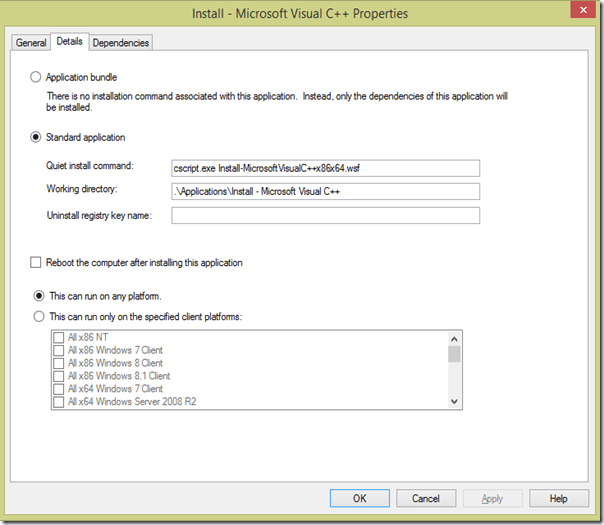Select the Application bundle option

[37, 76]
